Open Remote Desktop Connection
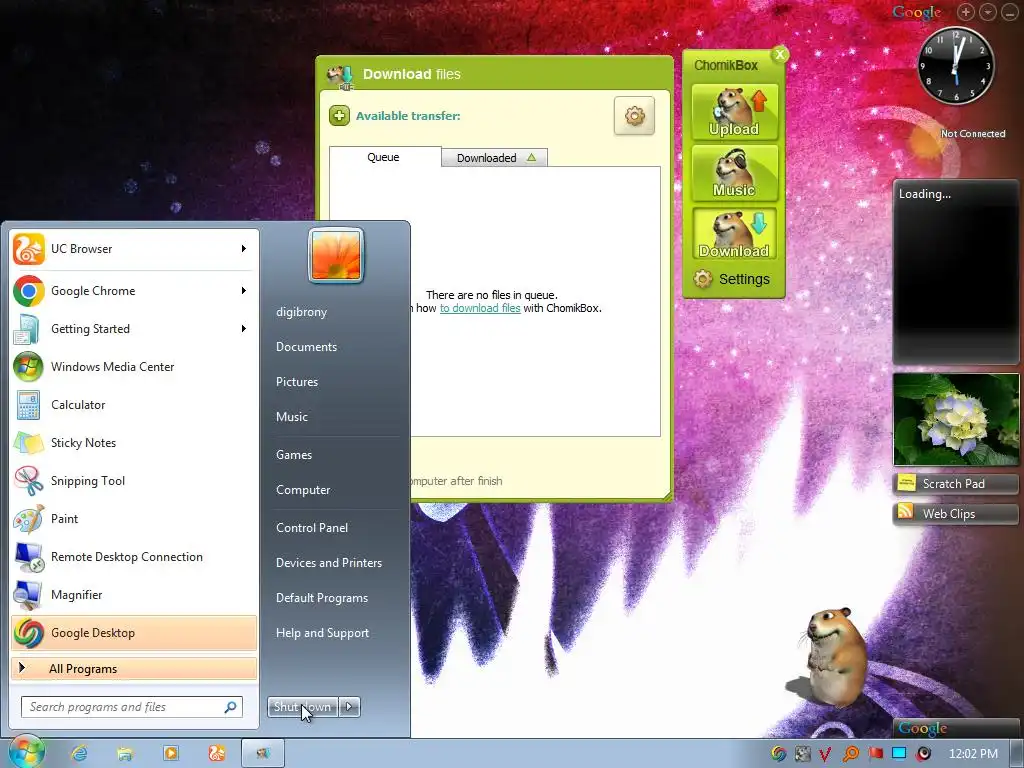This screenshot has width=1024, height=768. (x=134, y=557)
